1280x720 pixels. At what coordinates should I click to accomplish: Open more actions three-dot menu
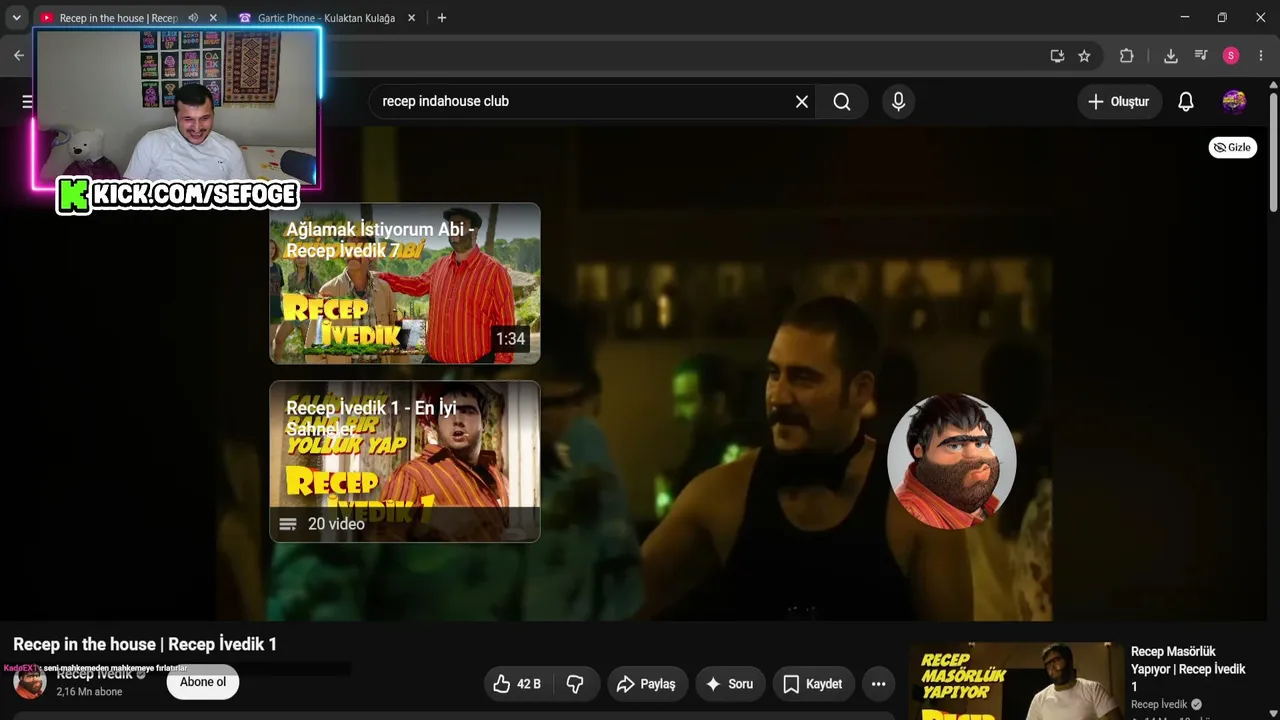point(878,684)
